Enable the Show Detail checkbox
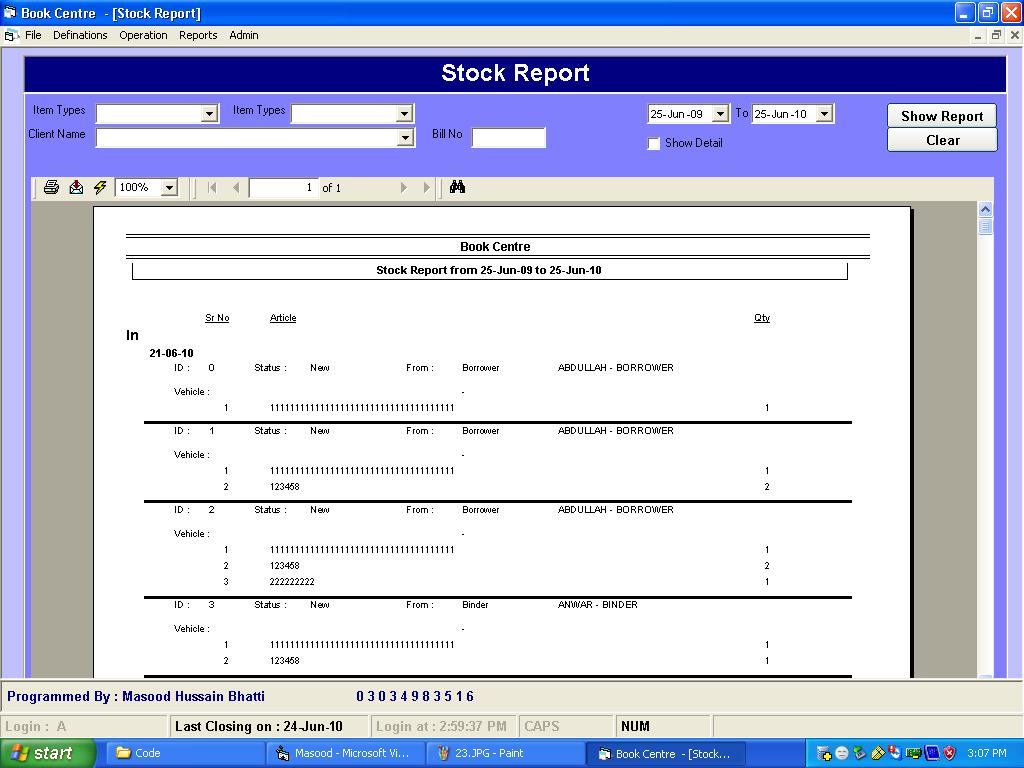This screenshot has height=768, width=1024. (x=653, y=144)
